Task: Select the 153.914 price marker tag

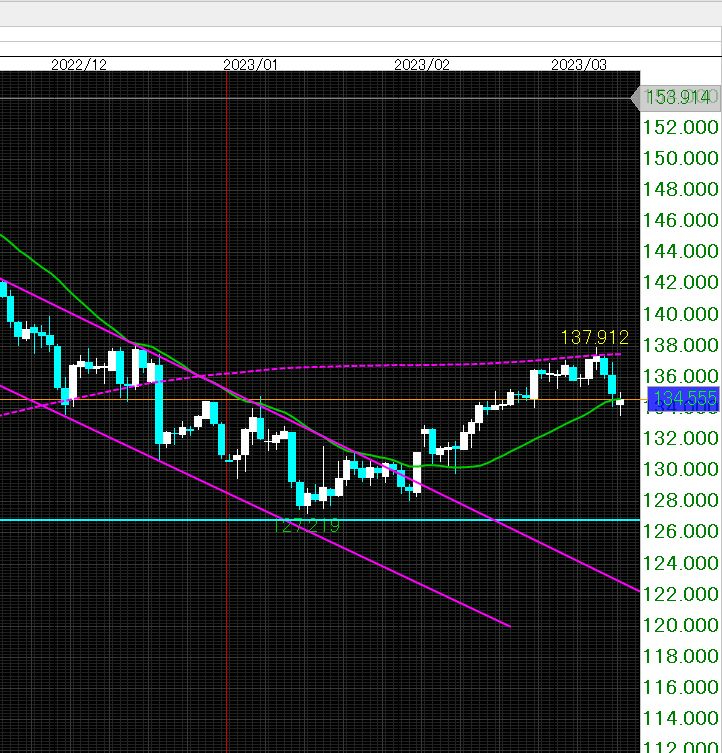Action: tap(678, 97)
